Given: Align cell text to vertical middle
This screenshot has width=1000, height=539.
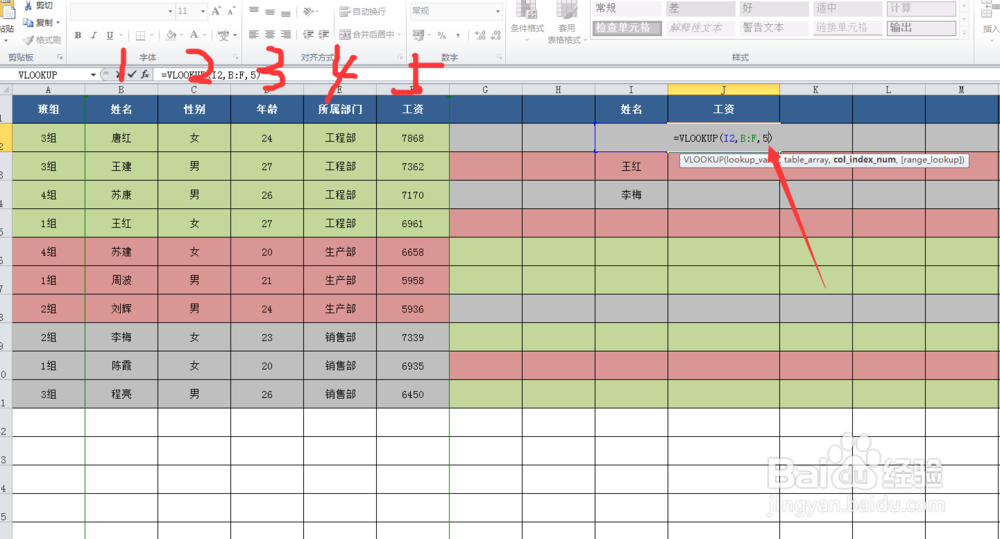Looking at the screenshot, I should click(270, 11).
